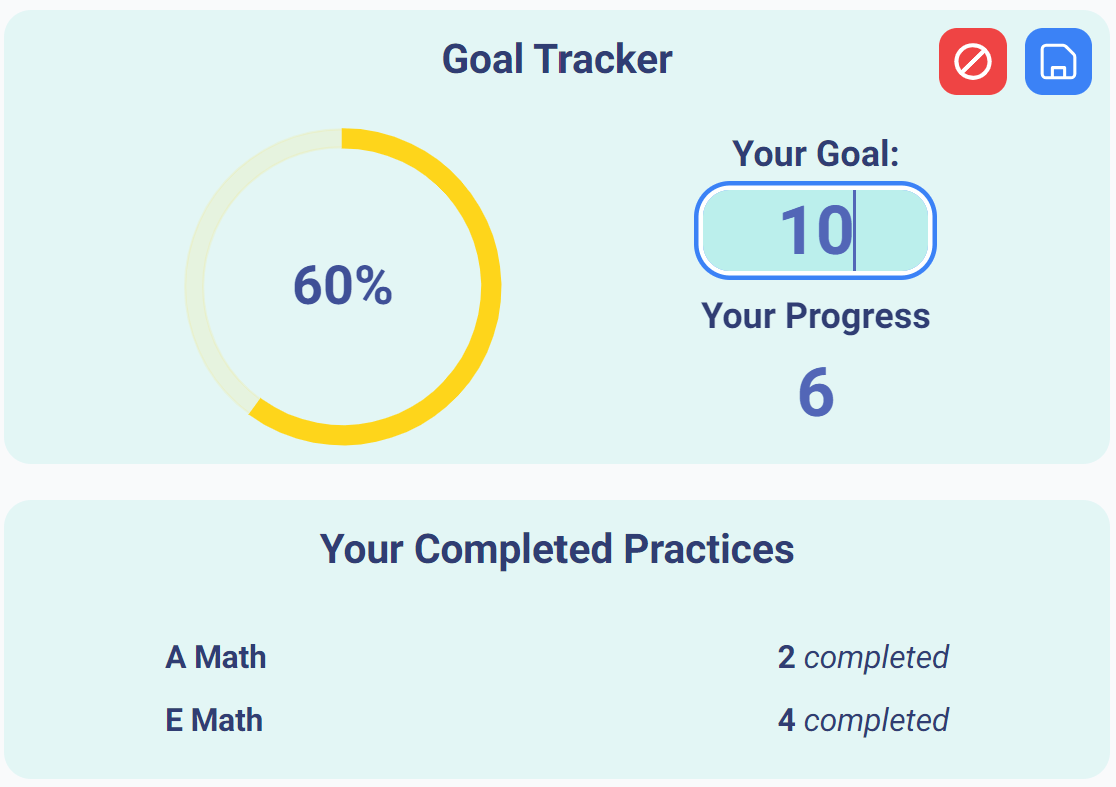Click the word "Progress" above the number 6
This screenshot has width=1116, height=787.
pos(857,316)
